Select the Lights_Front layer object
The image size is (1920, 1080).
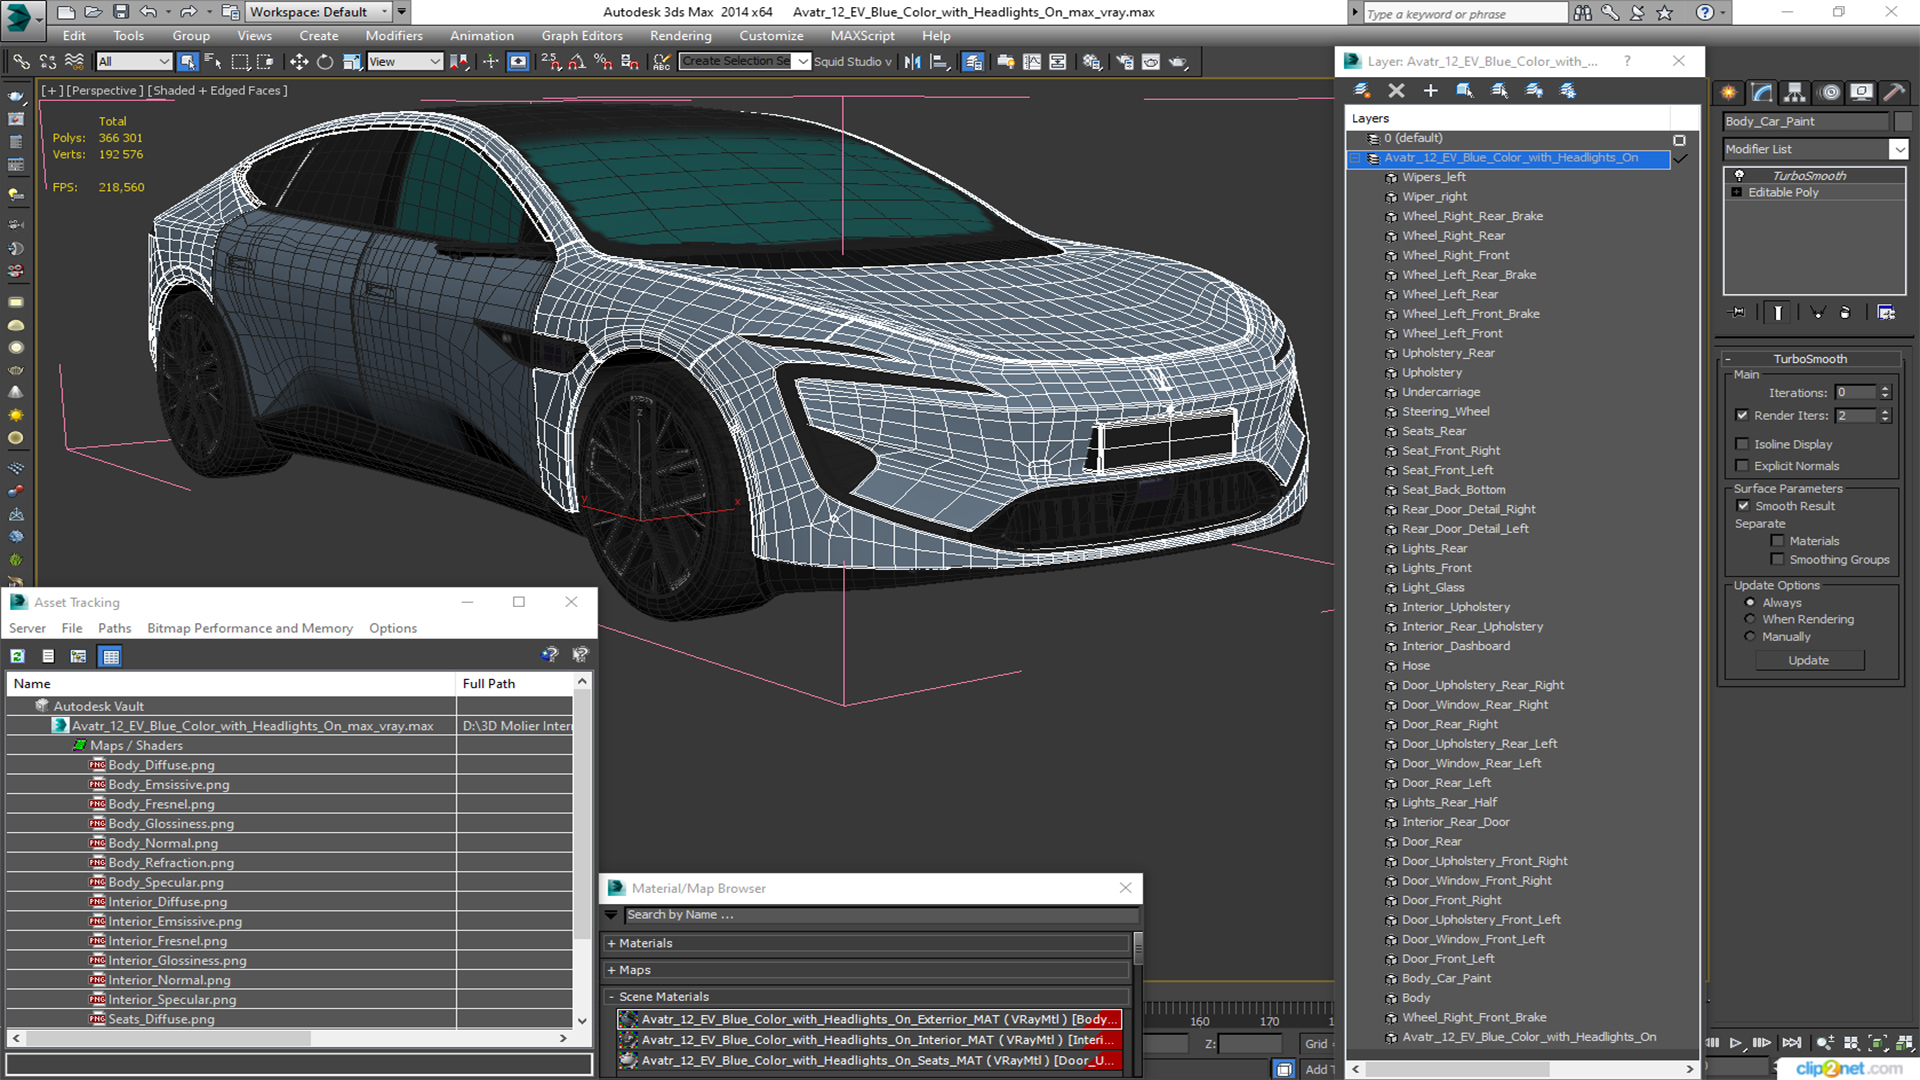[x=1436, y=568]
